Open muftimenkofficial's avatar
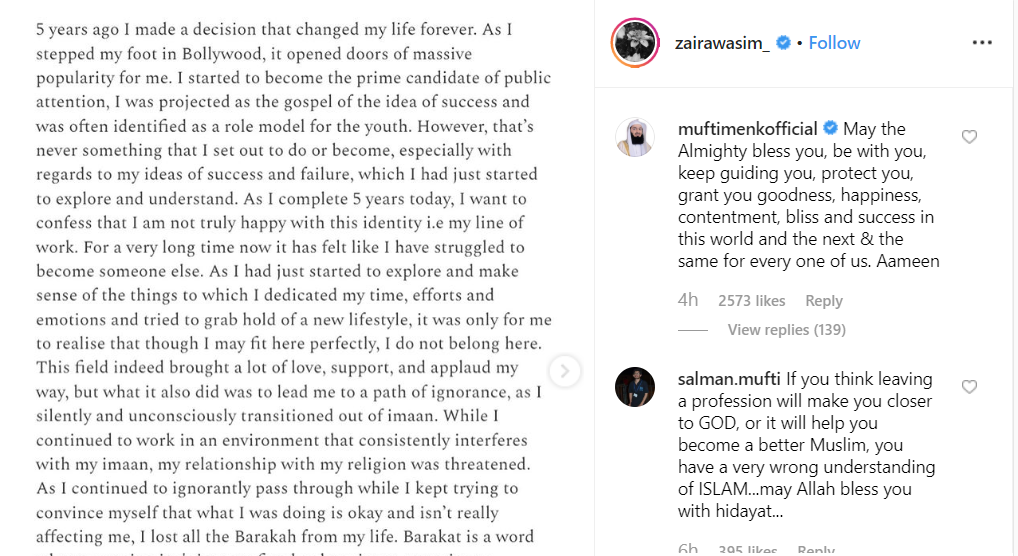Image resolution: width=1018 pixels, height=556 pixels. (635, 138)
